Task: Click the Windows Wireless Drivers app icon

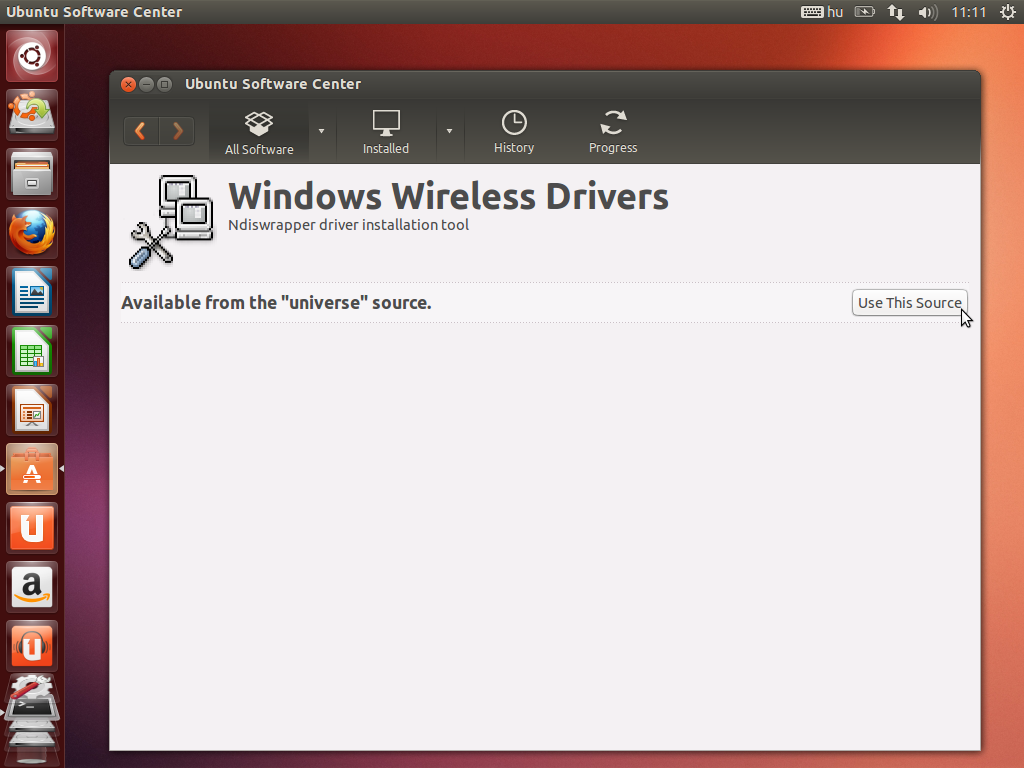Action: click(172, 222)
